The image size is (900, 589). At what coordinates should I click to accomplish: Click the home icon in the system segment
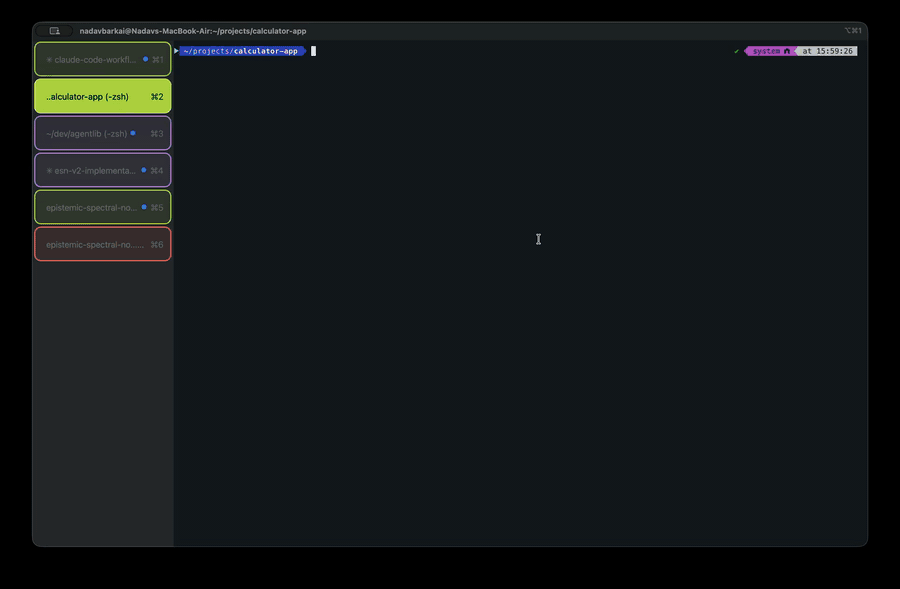tap(787, 51)
